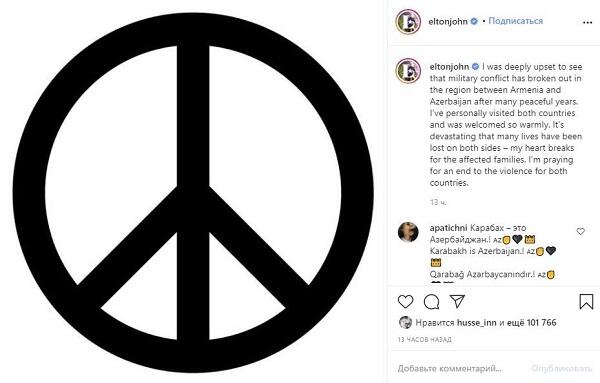The image size is (600, 383).
Task: Click the Подписаться follow link
Action: pos(515,21)
